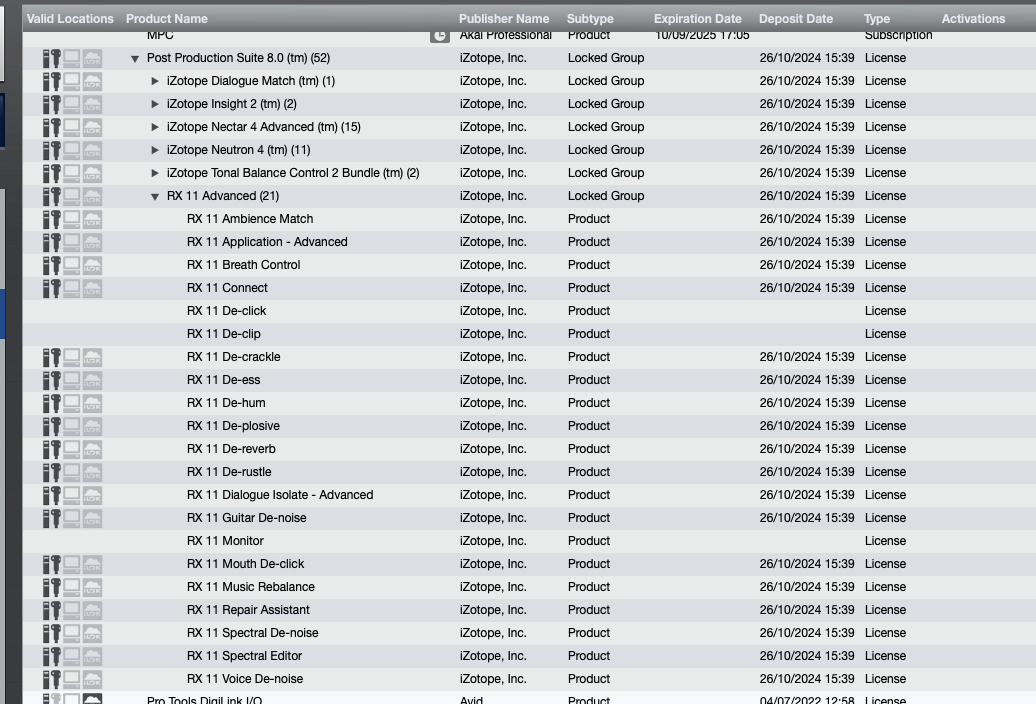Click iLok USB icon in RX 11 Voice De-noise row
Screen dimensions: 1036x704
point(52,680)
